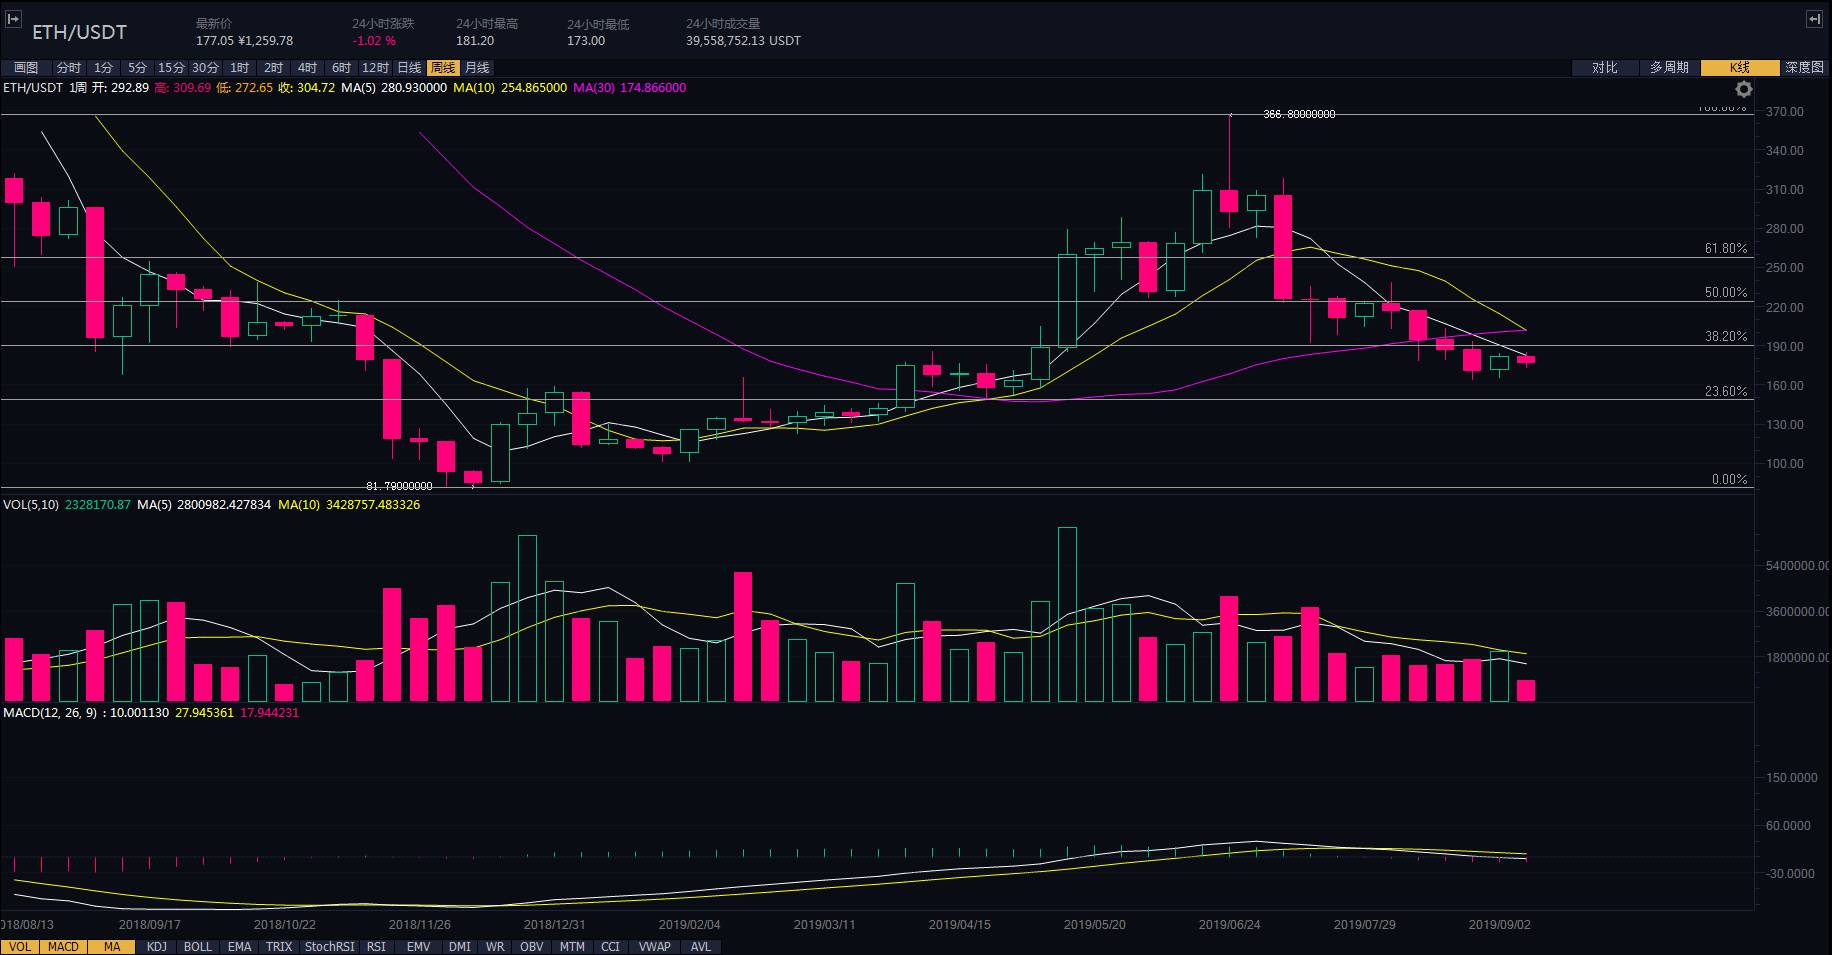Expand the left side panel arrow icon
Image resolution: width=1832 pixels, height=955 pixels.
tap(13, 19)
